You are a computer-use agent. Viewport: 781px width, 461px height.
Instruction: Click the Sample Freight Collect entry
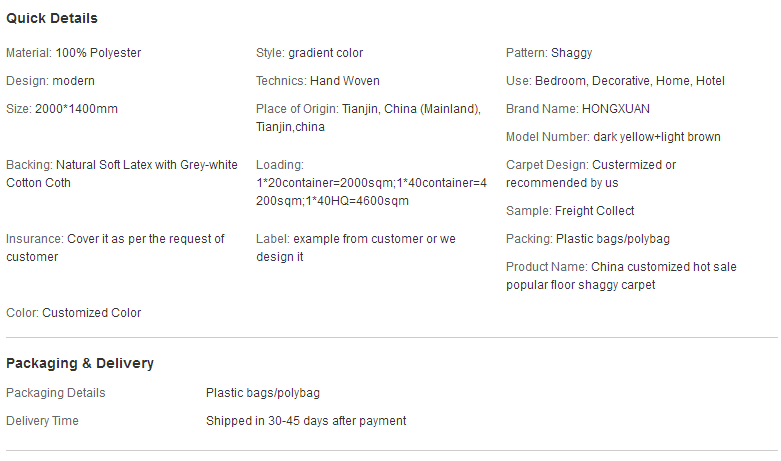point(570,211)
